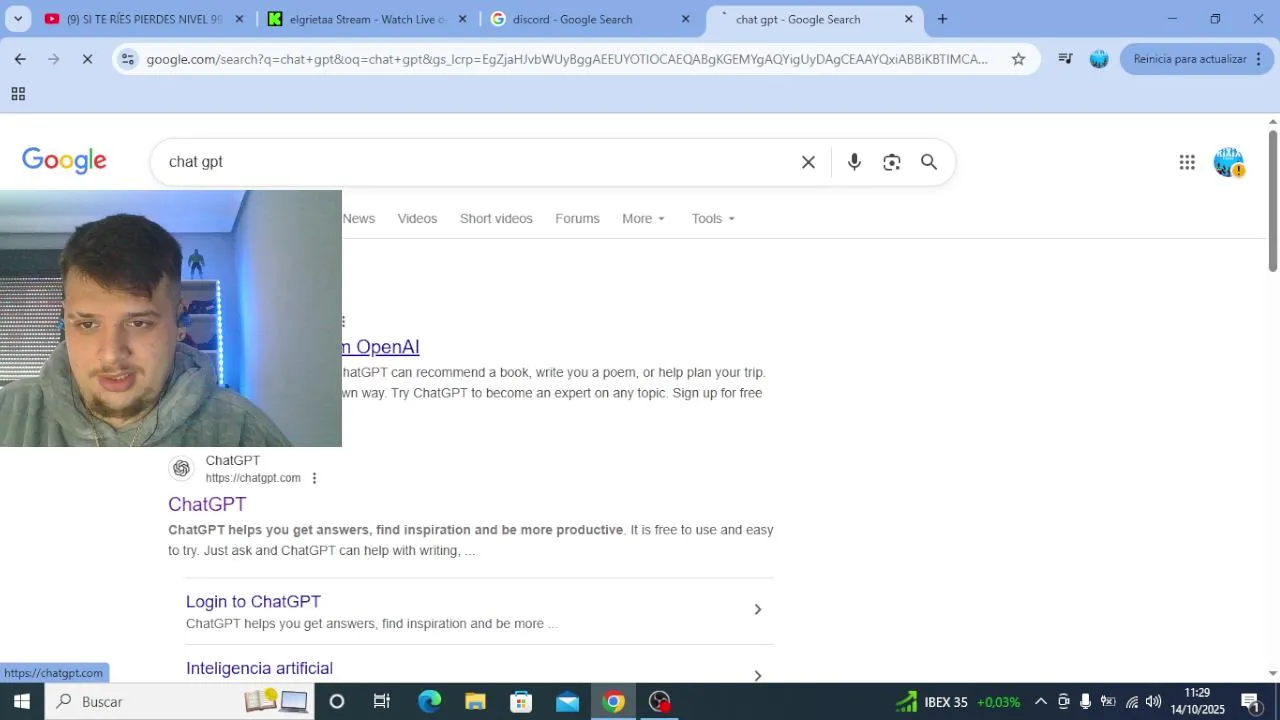Open the Google account avatar
This screenshot has width=1280, height=720.
point(1228,162)
